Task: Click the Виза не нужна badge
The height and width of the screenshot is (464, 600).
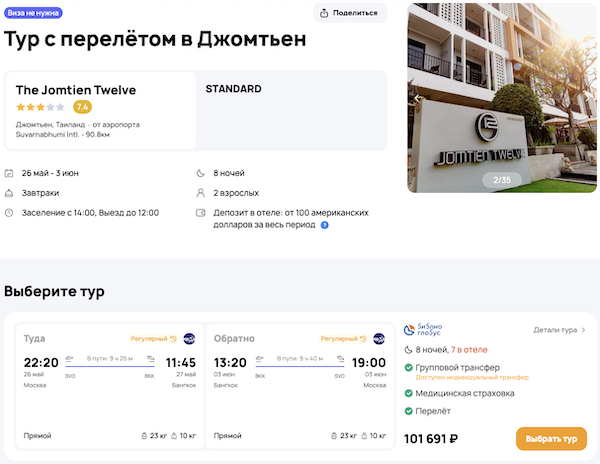Action: pos(33,13)
